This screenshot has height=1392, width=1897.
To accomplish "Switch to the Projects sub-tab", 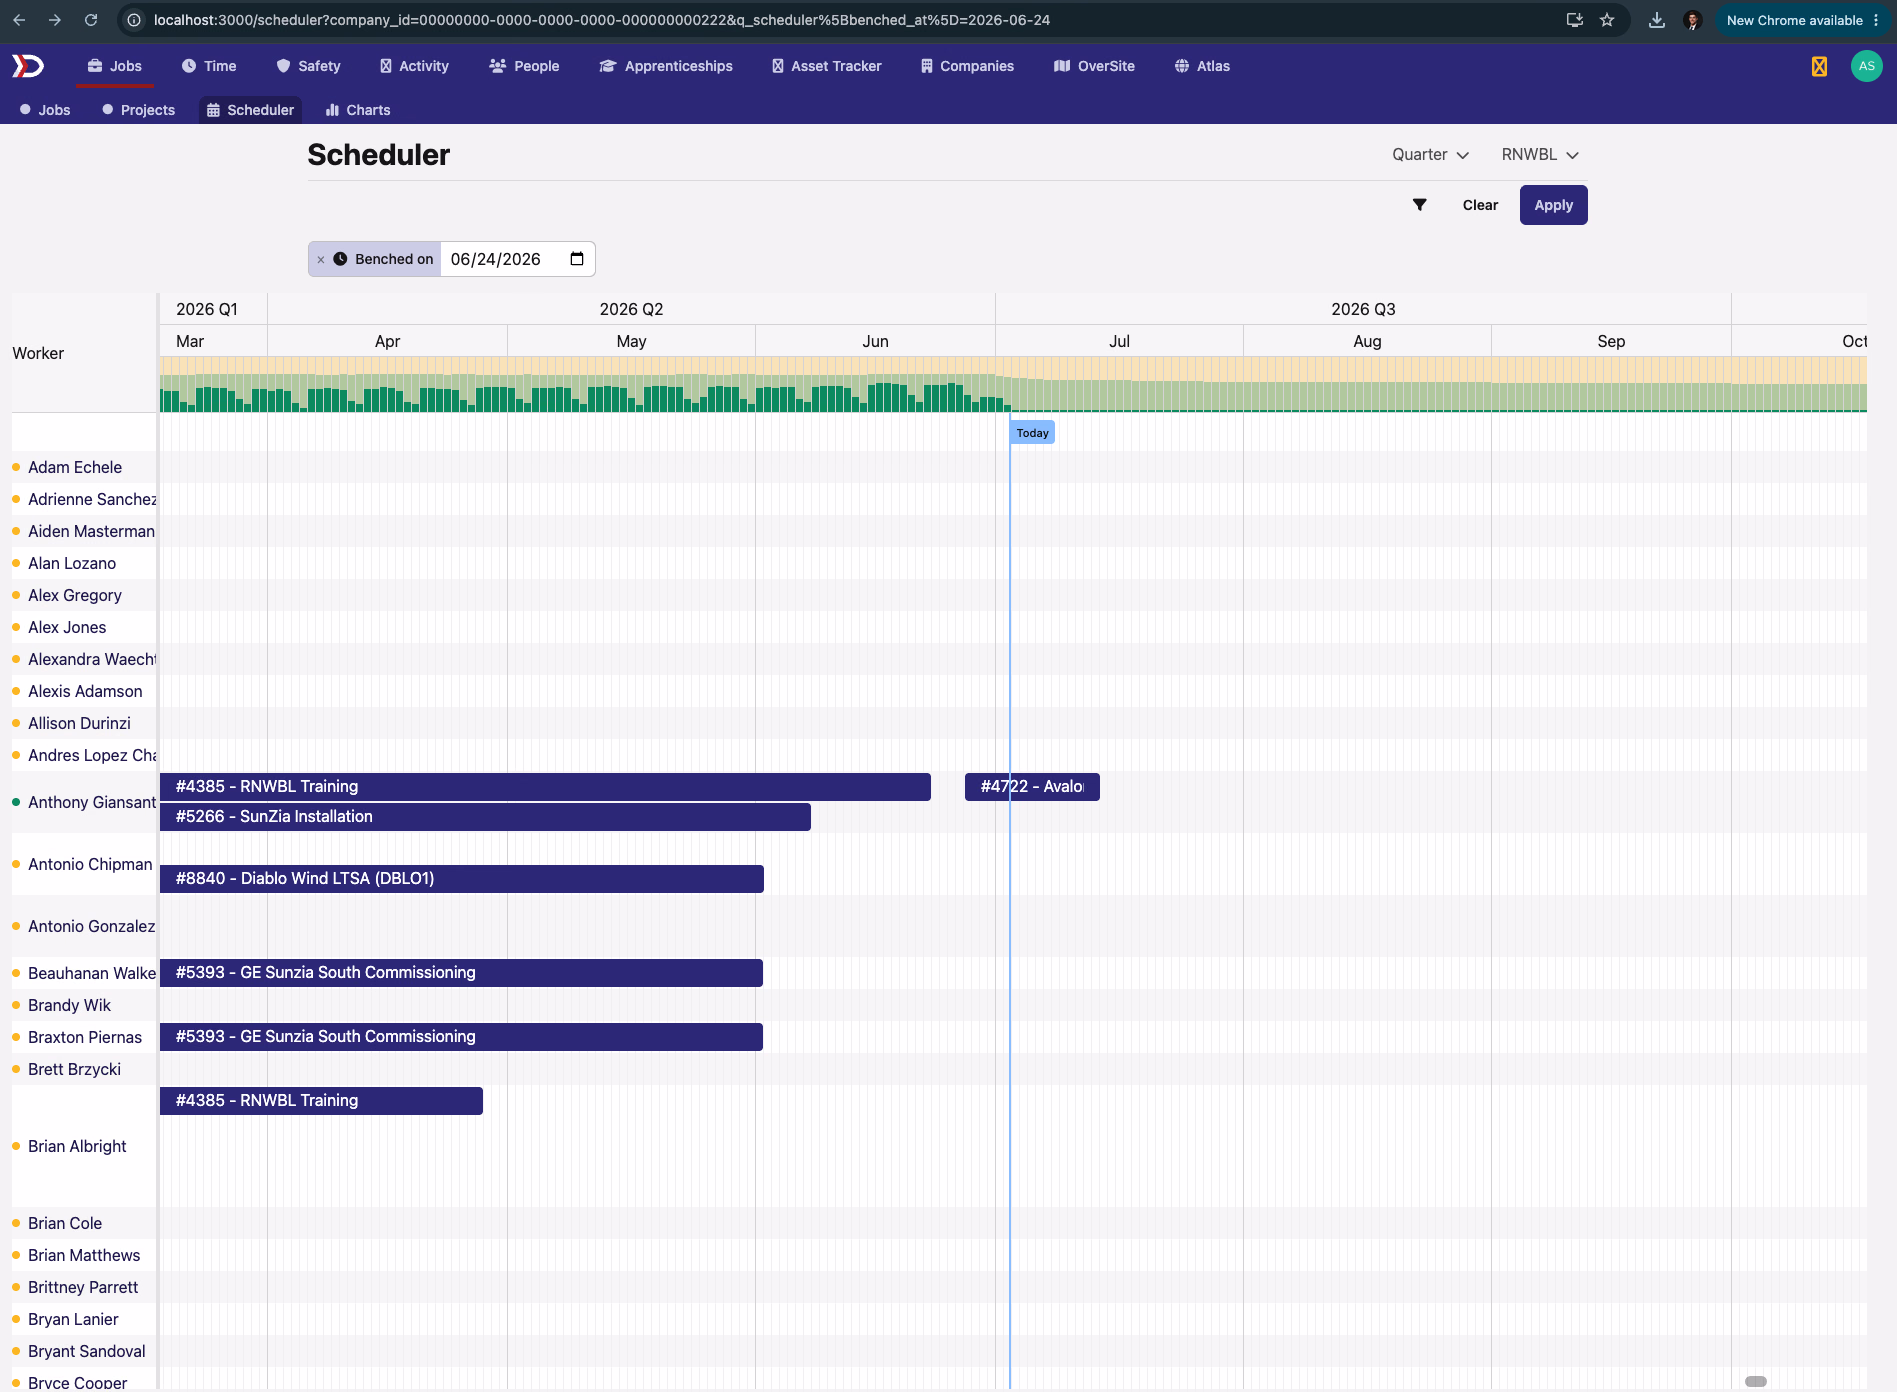I will point(138,110).
